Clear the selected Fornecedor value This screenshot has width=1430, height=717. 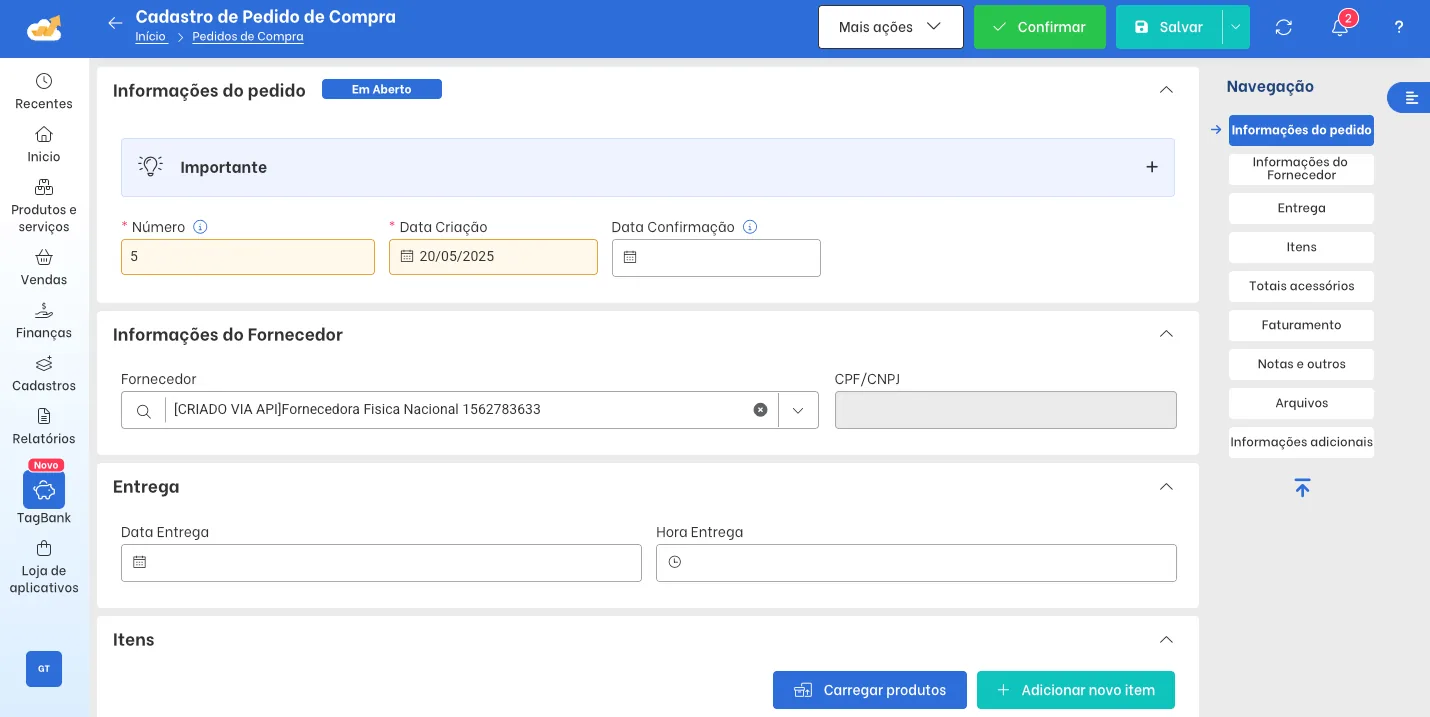coord(760,410)
